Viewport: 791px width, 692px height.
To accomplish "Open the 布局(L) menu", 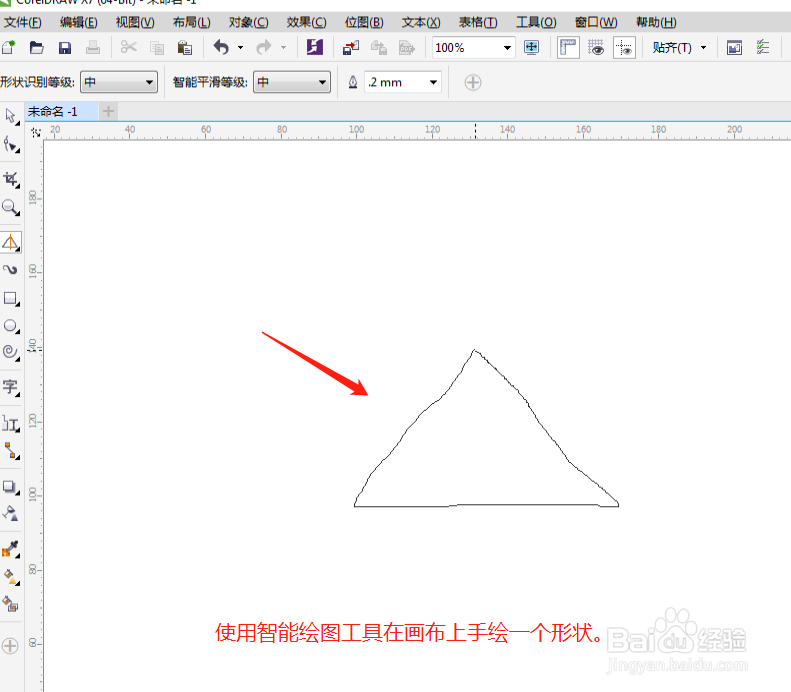I will click(192, 22).
